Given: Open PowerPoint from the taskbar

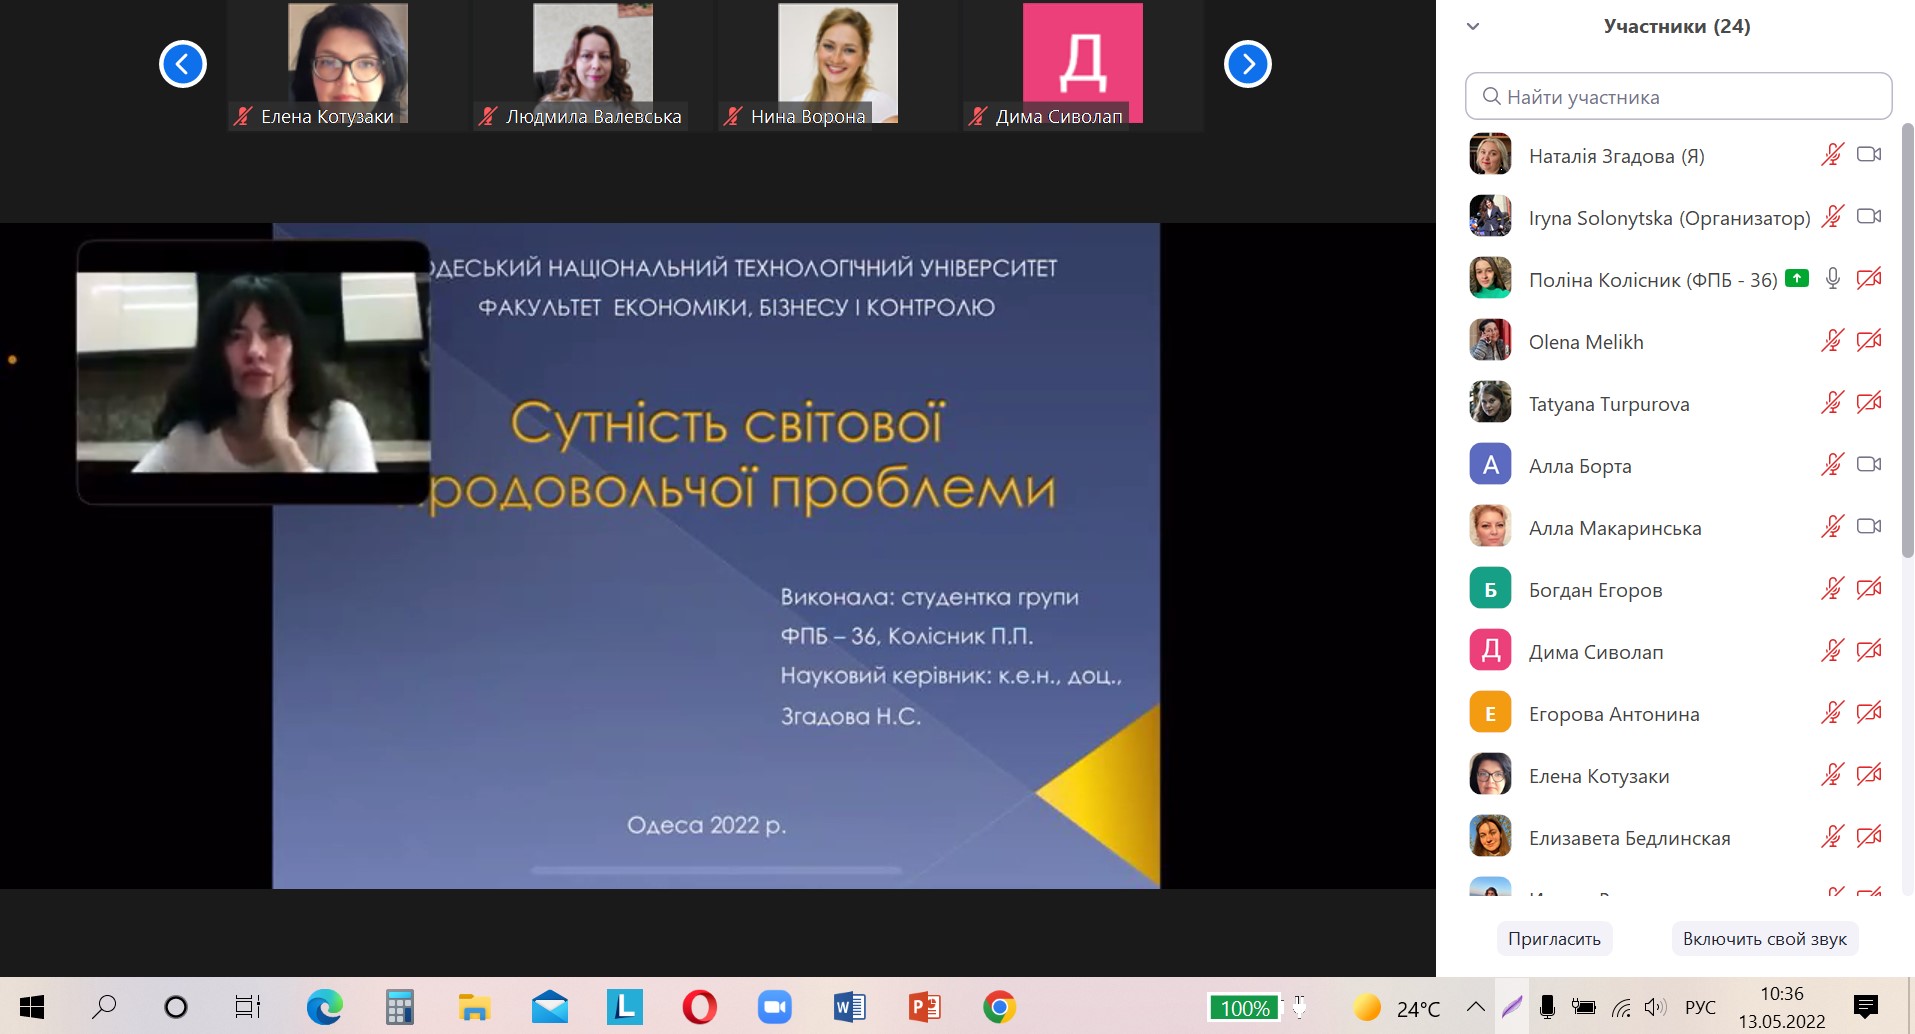Looking at the screenshot, I should pyautogui.click(x=924, y=1007).
